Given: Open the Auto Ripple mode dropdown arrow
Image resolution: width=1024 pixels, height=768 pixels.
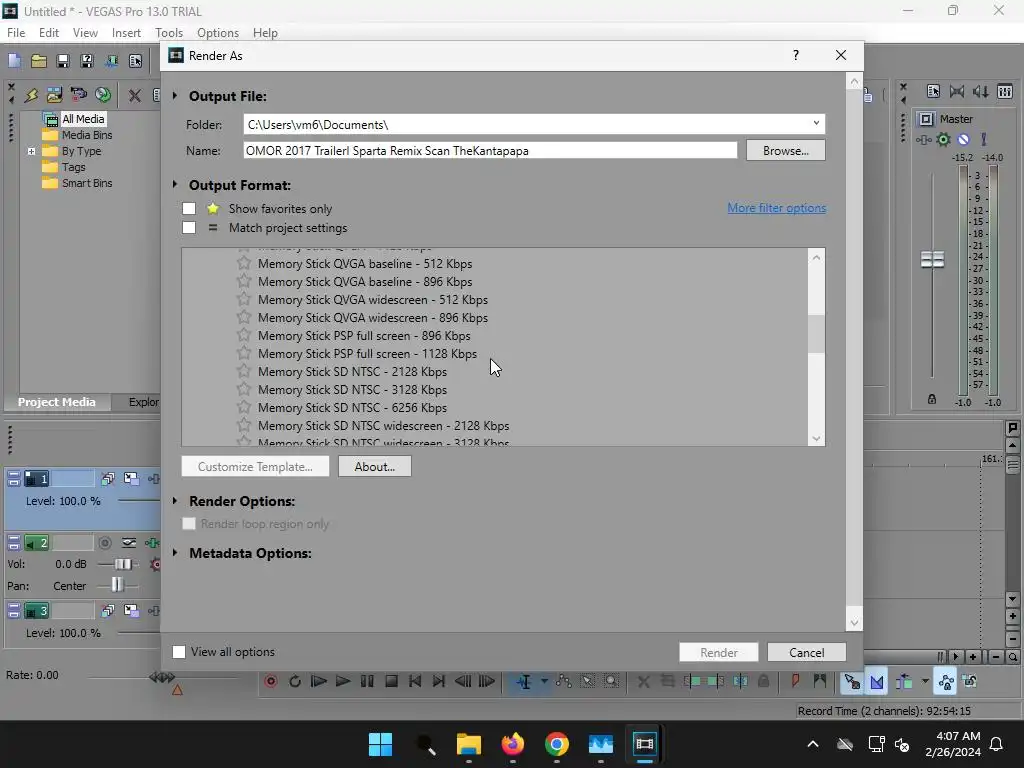Looking at the screenshot, I should (x=925, y=682).
